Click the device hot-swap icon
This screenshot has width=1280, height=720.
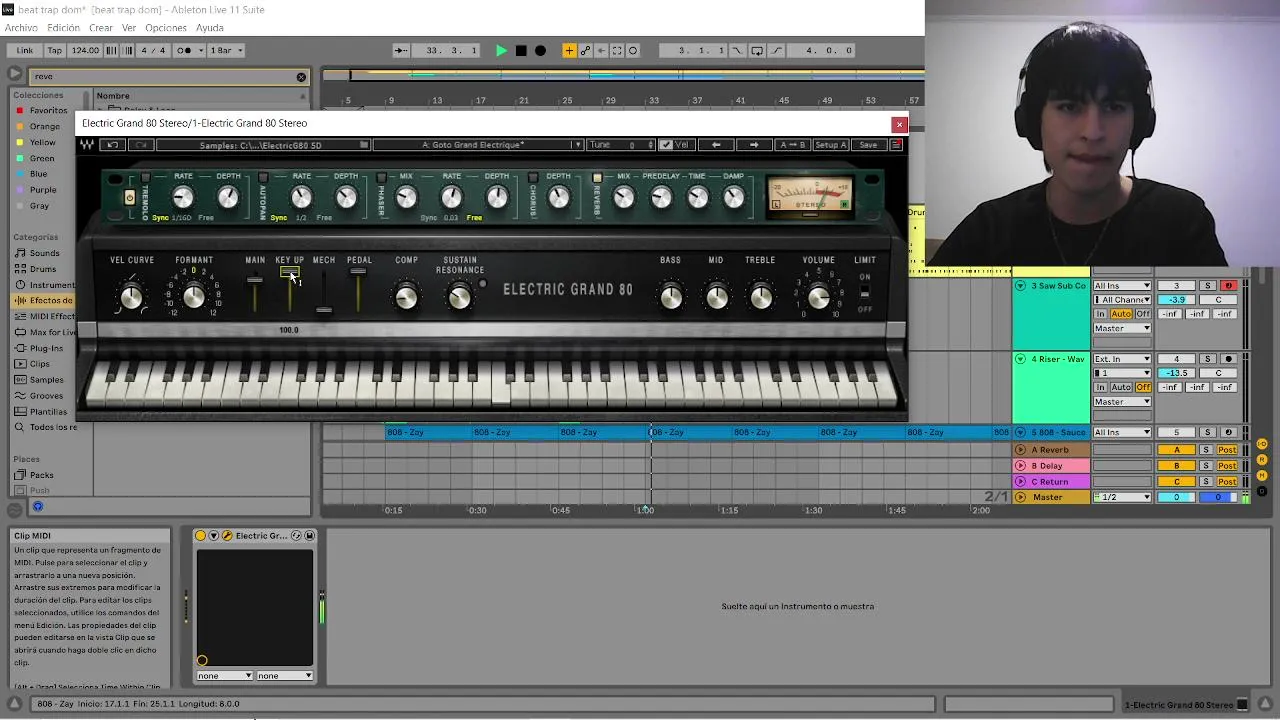click(296, 536)
